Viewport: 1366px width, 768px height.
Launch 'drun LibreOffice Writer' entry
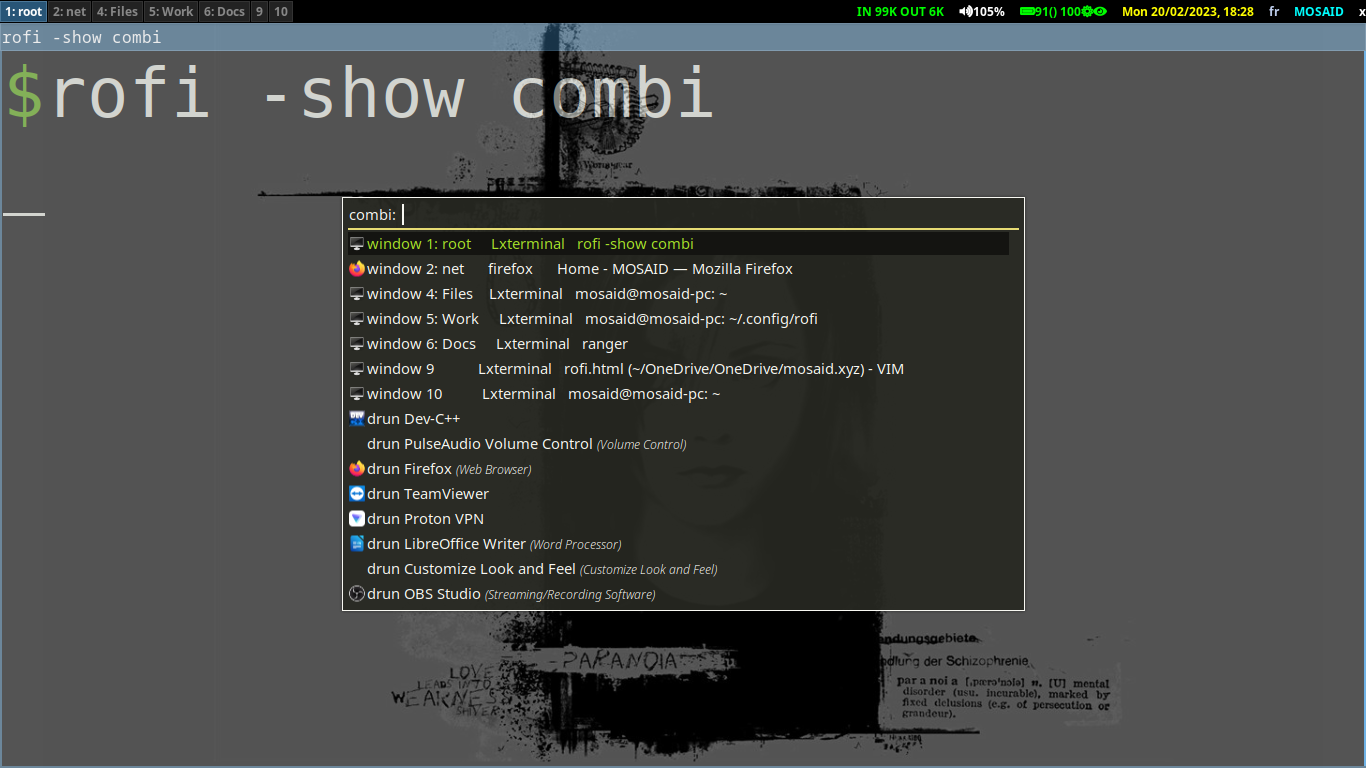pos(678,544)
